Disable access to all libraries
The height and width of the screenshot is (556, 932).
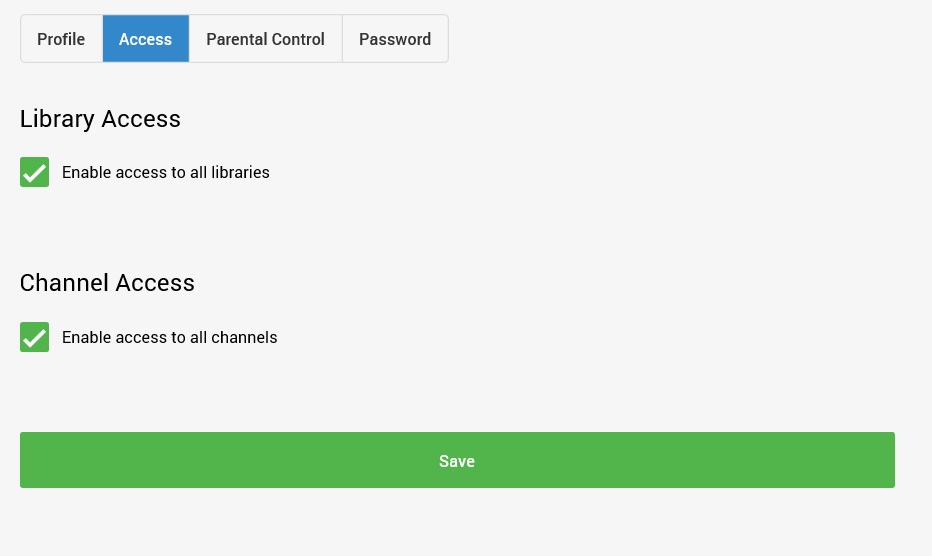tap(35, 172)
